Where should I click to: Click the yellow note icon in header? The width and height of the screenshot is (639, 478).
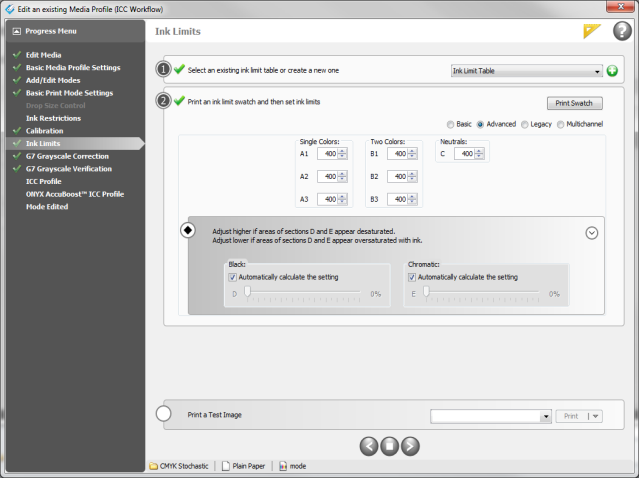click(x=592, y=31)
